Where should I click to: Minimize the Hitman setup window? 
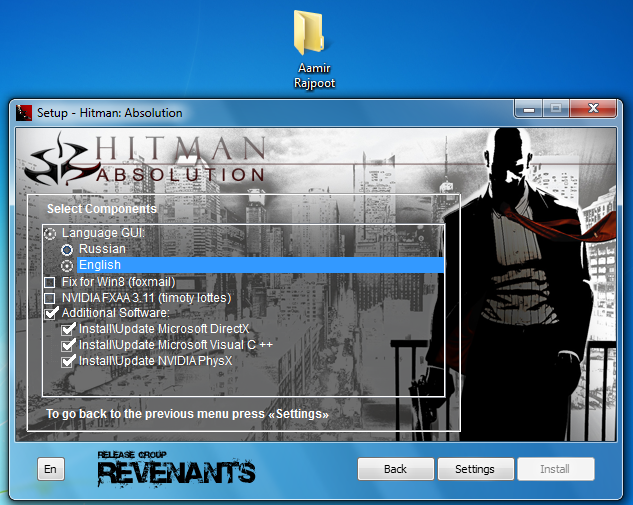pyautogui.click(x=529, y=109)
